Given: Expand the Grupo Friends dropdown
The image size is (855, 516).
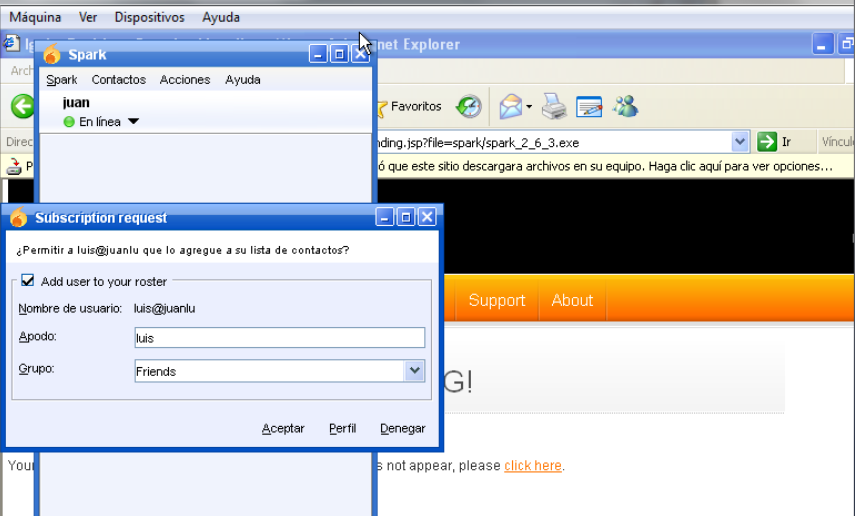Looking at the screenshot, I should [x=415, y=371].
